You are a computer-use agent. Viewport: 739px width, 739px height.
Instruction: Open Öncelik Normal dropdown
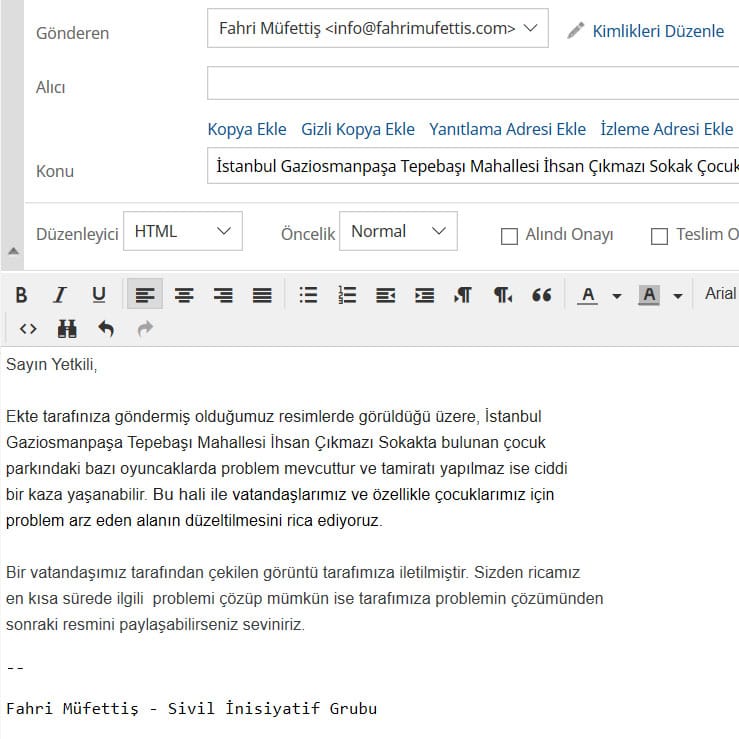tap(398, 231)
